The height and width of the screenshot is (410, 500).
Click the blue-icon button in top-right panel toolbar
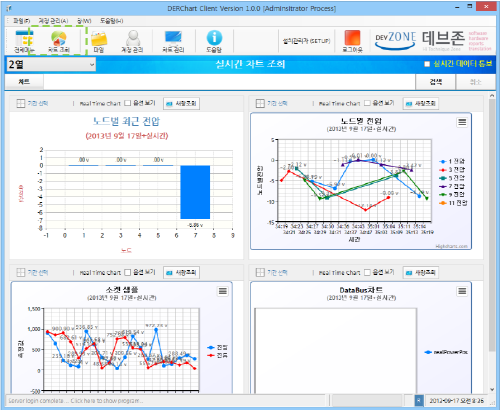click(x=421, y=103)
